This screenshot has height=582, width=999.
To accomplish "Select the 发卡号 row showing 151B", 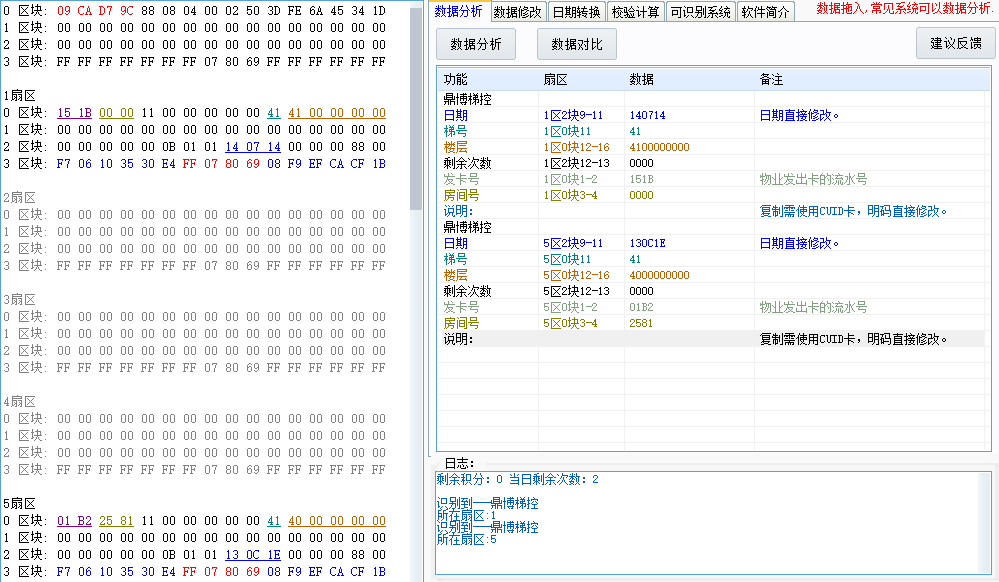I will coord(642,179).
